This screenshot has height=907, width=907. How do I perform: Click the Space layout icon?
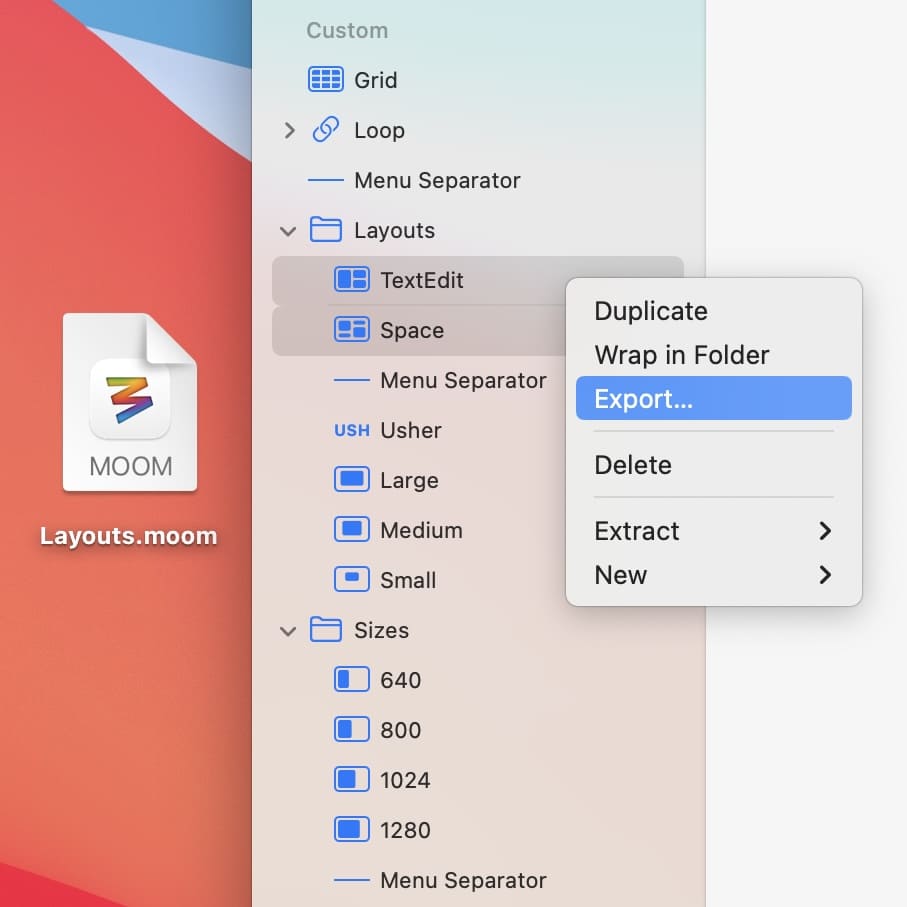pos(352,330)
